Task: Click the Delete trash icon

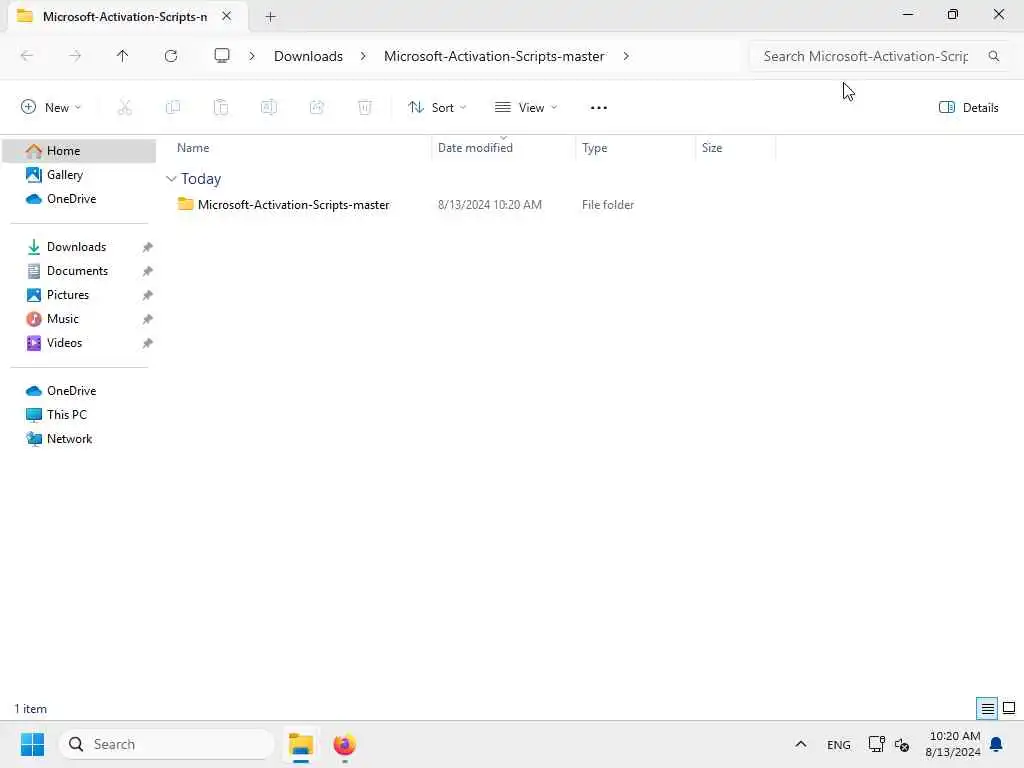Action: (365, 107)
